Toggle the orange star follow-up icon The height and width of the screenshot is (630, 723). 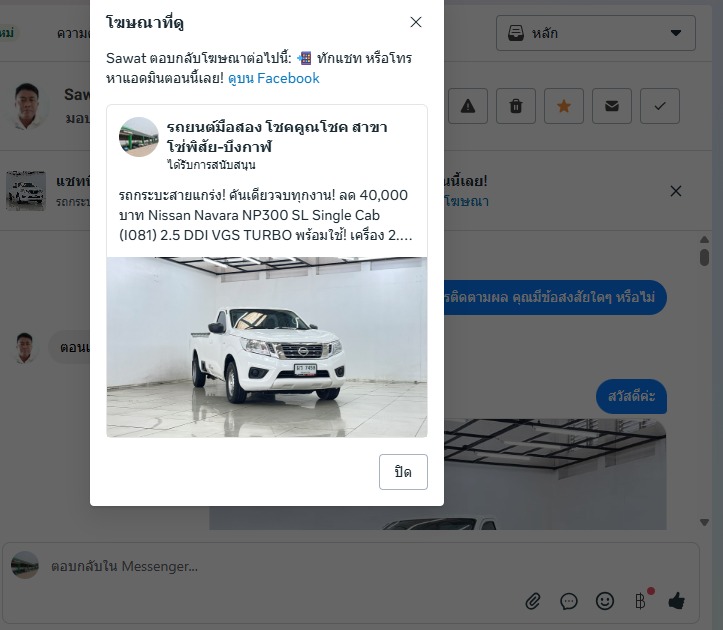pos(563,106)
